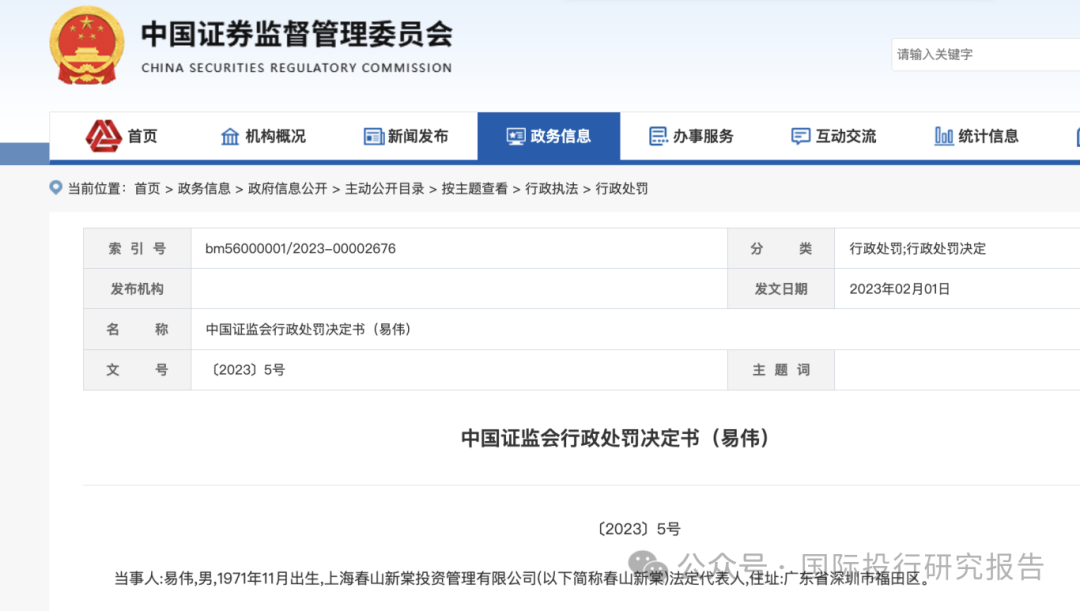This screenshot has height=611, width=1080.
Task: Click 首页 in the breadcrumb path
Action: pyautogui.click(x=147, y=189)
